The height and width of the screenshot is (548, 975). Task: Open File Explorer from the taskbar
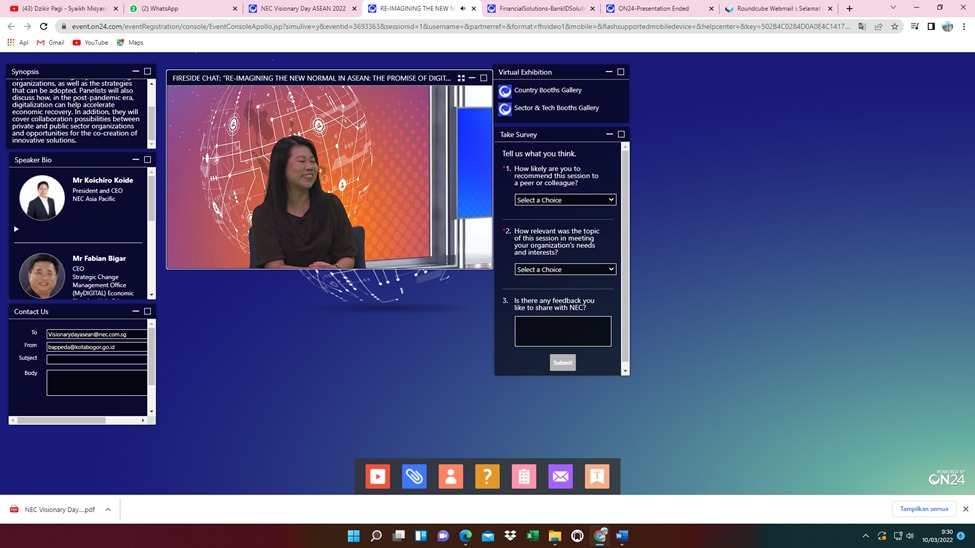pos(555,536)
